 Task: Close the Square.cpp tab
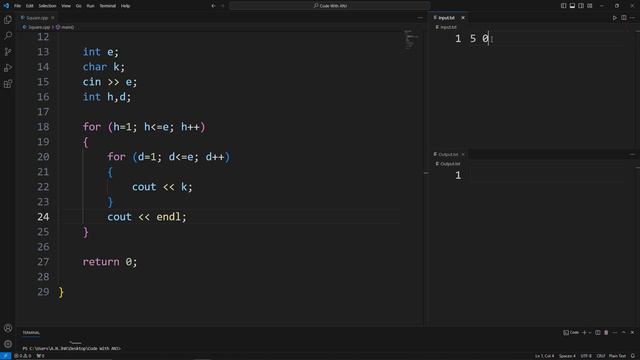53,18
